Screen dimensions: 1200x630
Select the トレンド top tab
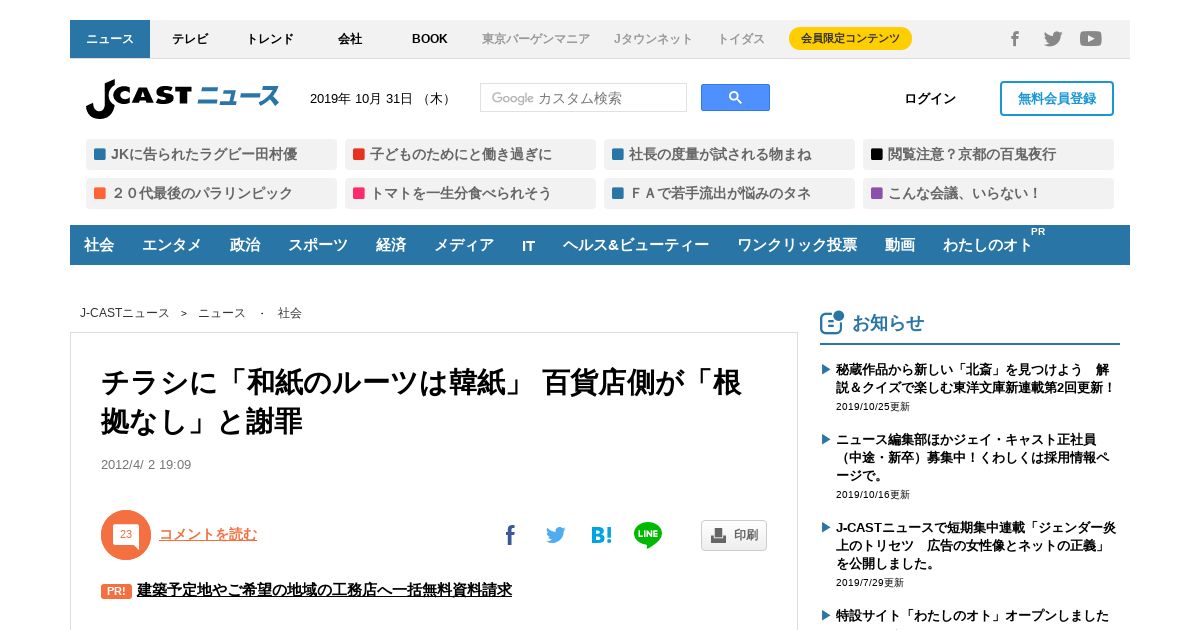270,39
